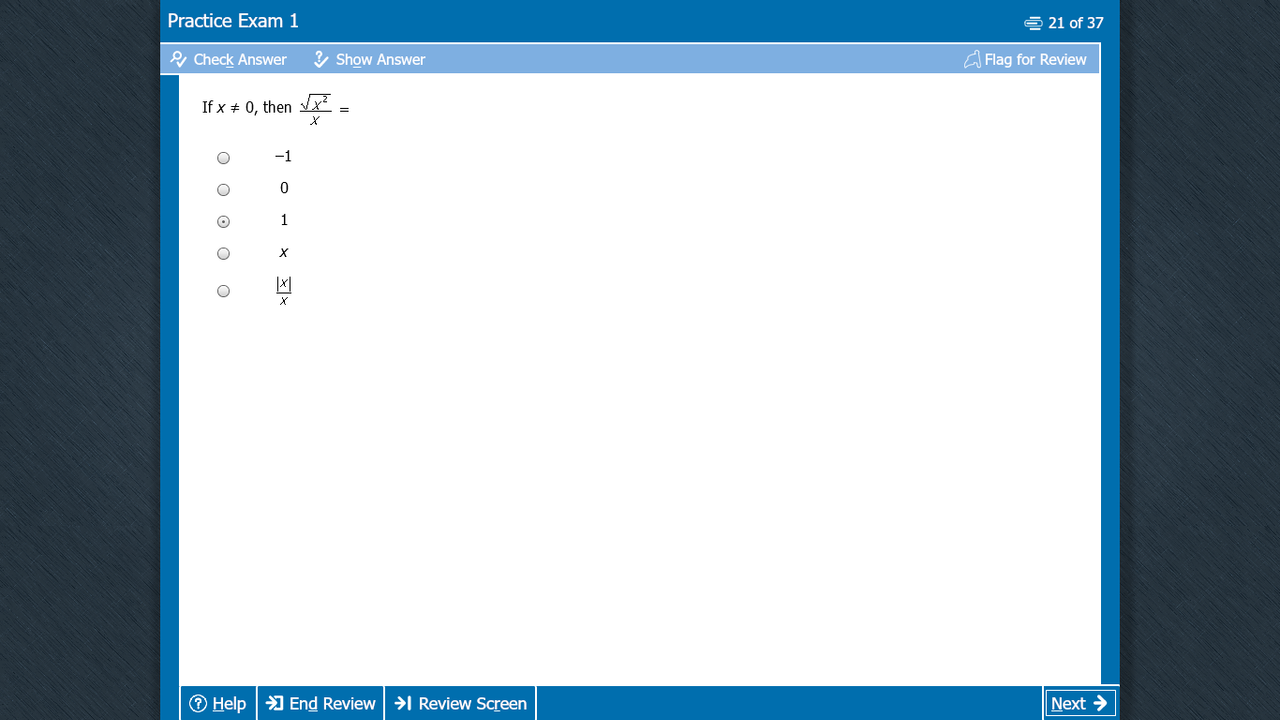1280x720 pixels.
Task: Click the Help question-mark icon
Action: (x=198, y=703)
